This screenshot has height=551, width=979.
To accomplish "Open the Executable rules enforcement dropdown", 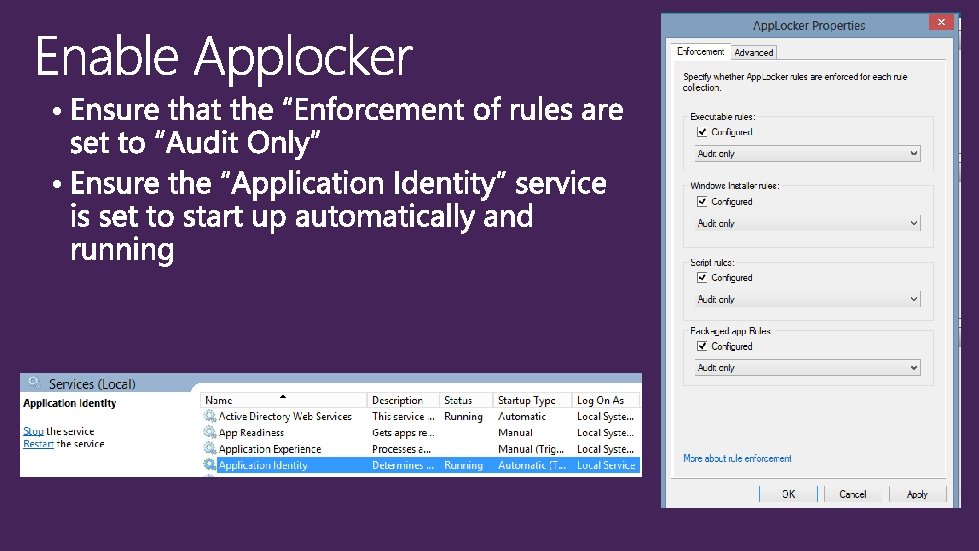I will click(807, 154).
